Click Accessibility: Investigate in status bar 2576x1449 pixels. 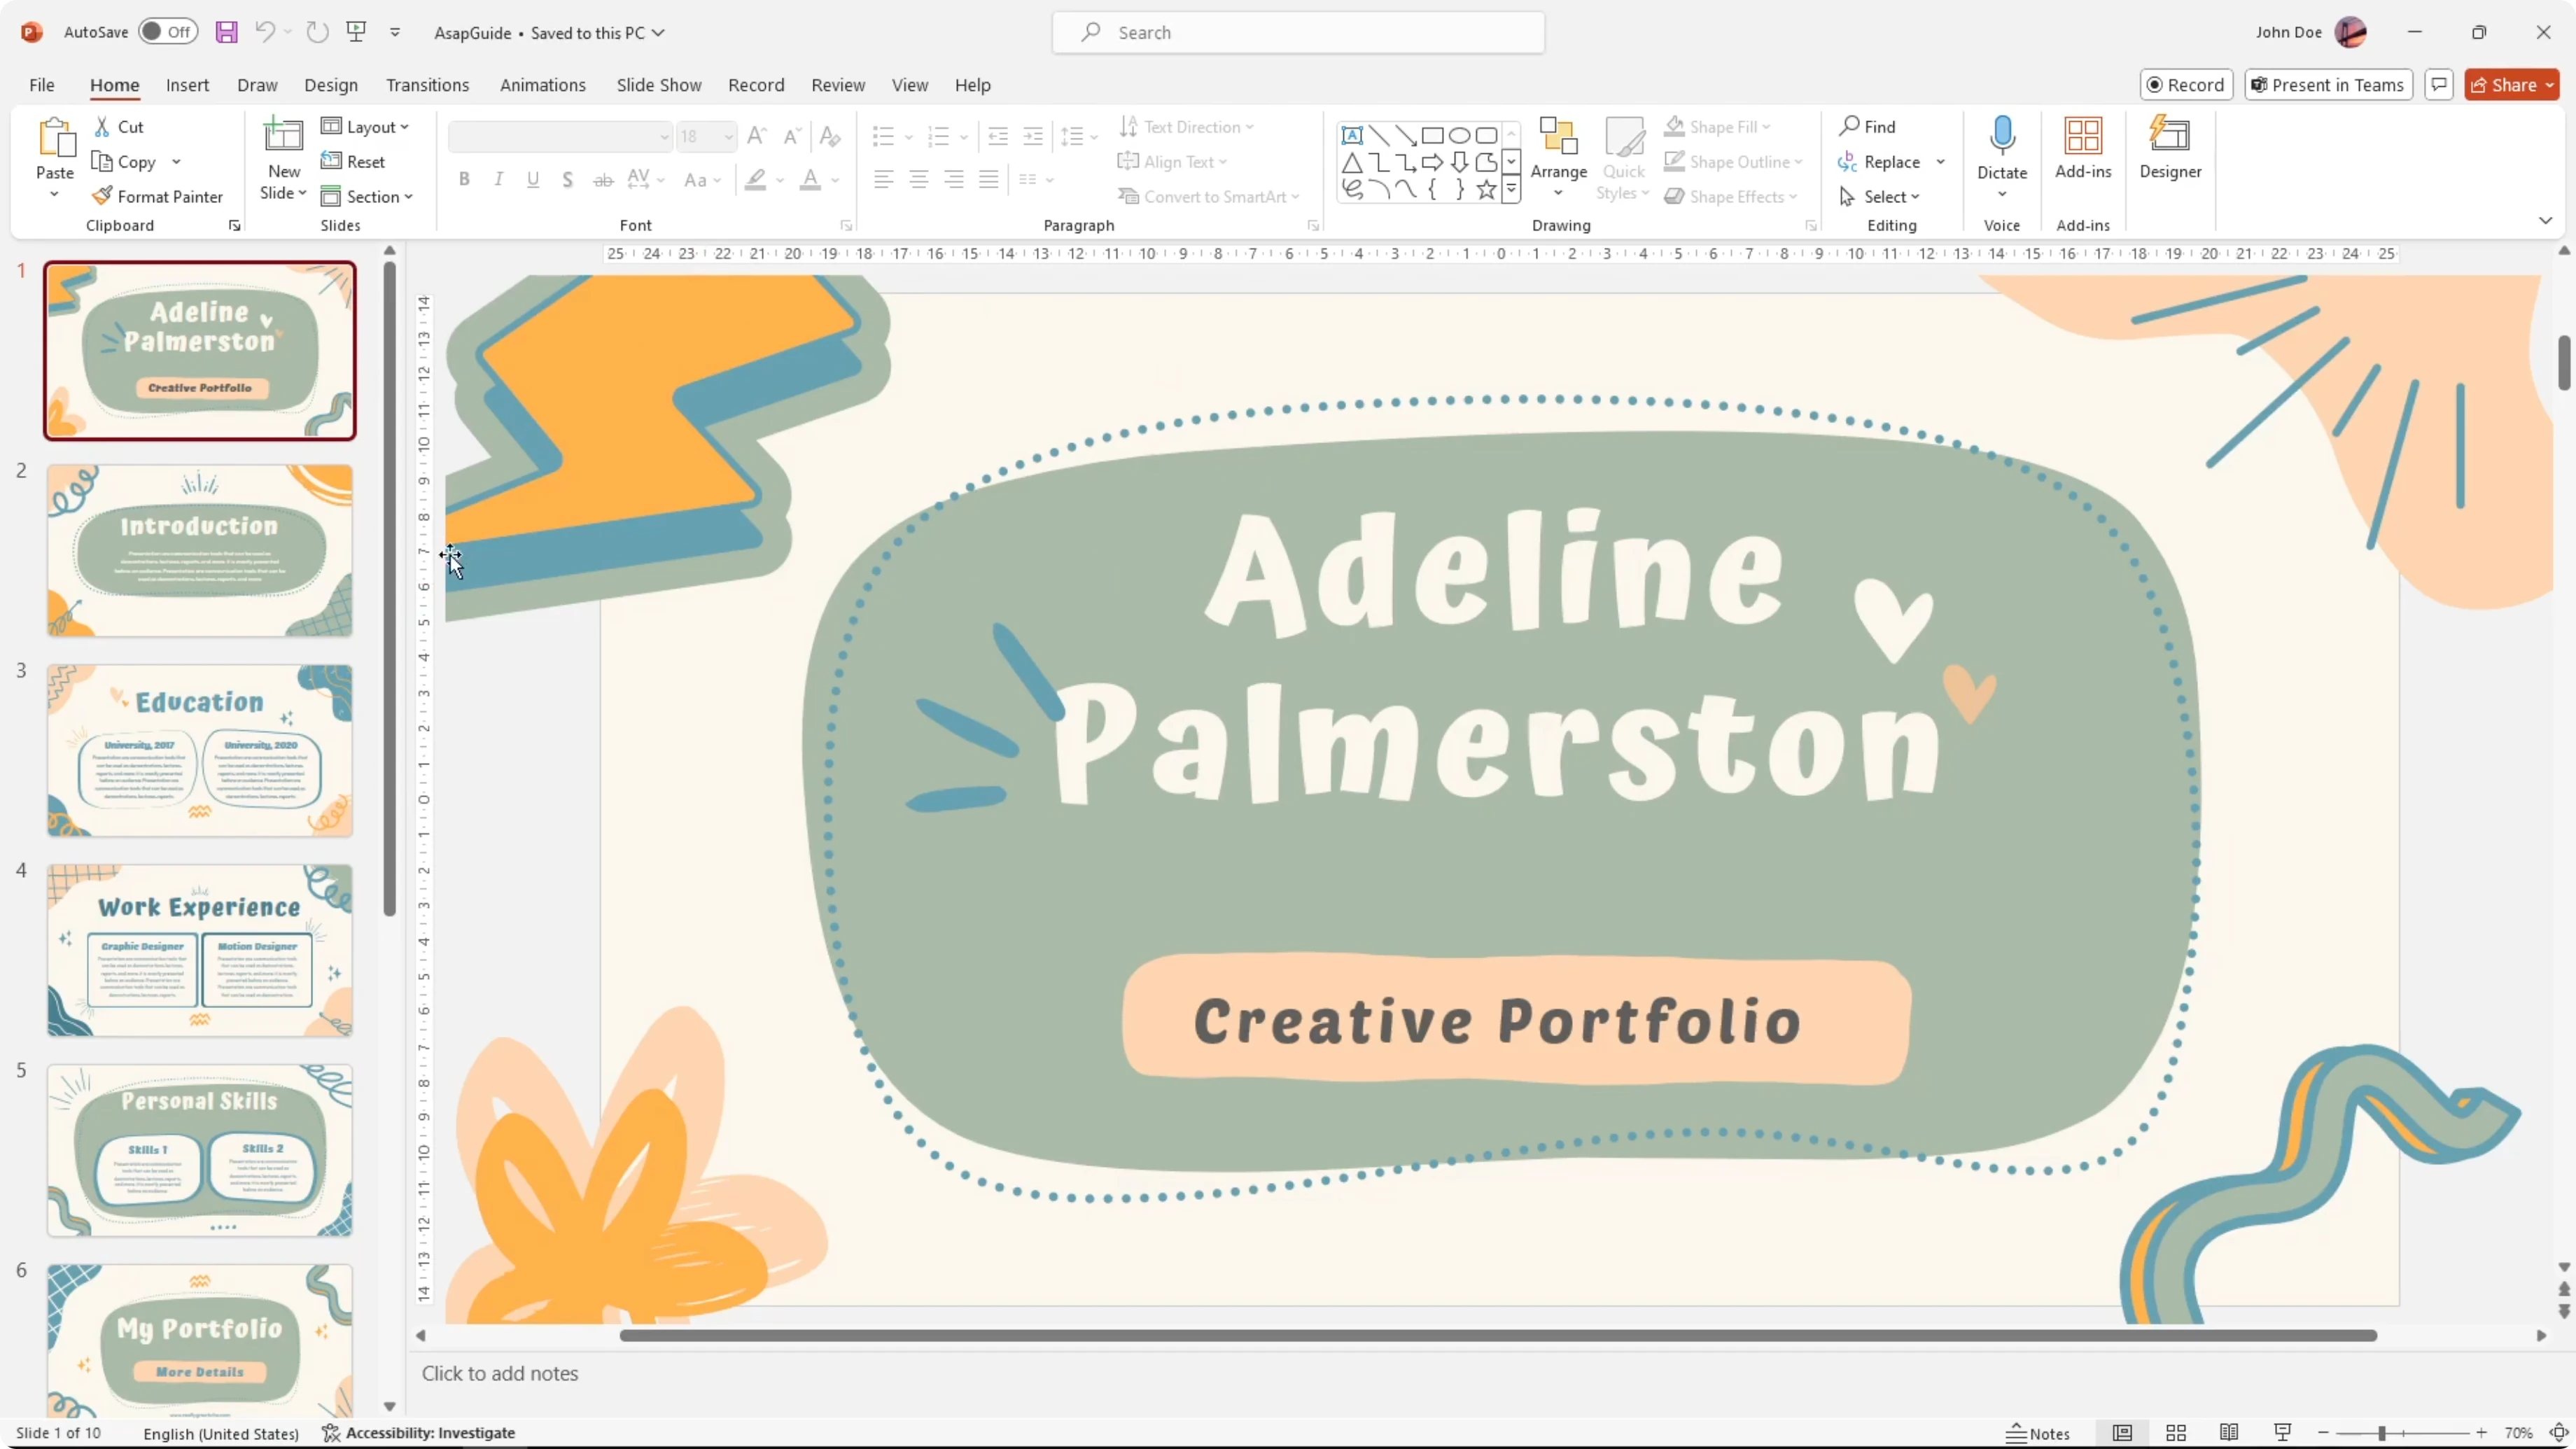pyautogui.click(x=419, y=1432)
